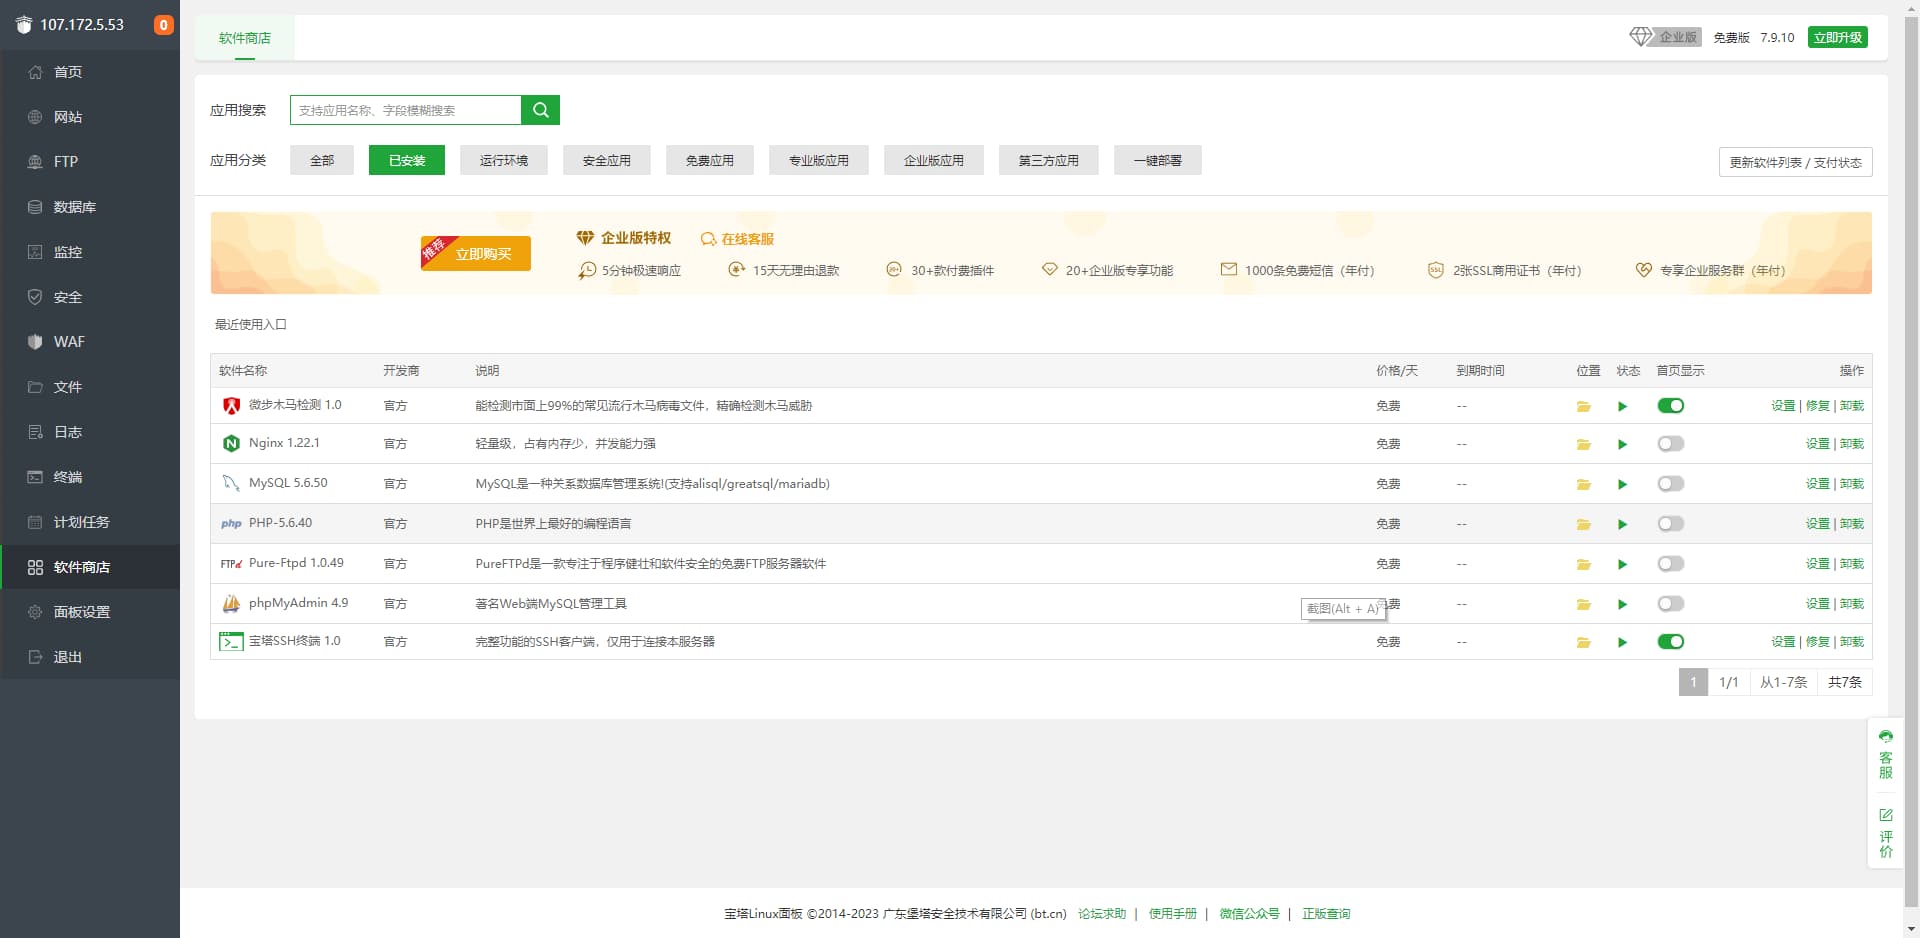Click the 立即升级 button

click(x=1838, y=37)
